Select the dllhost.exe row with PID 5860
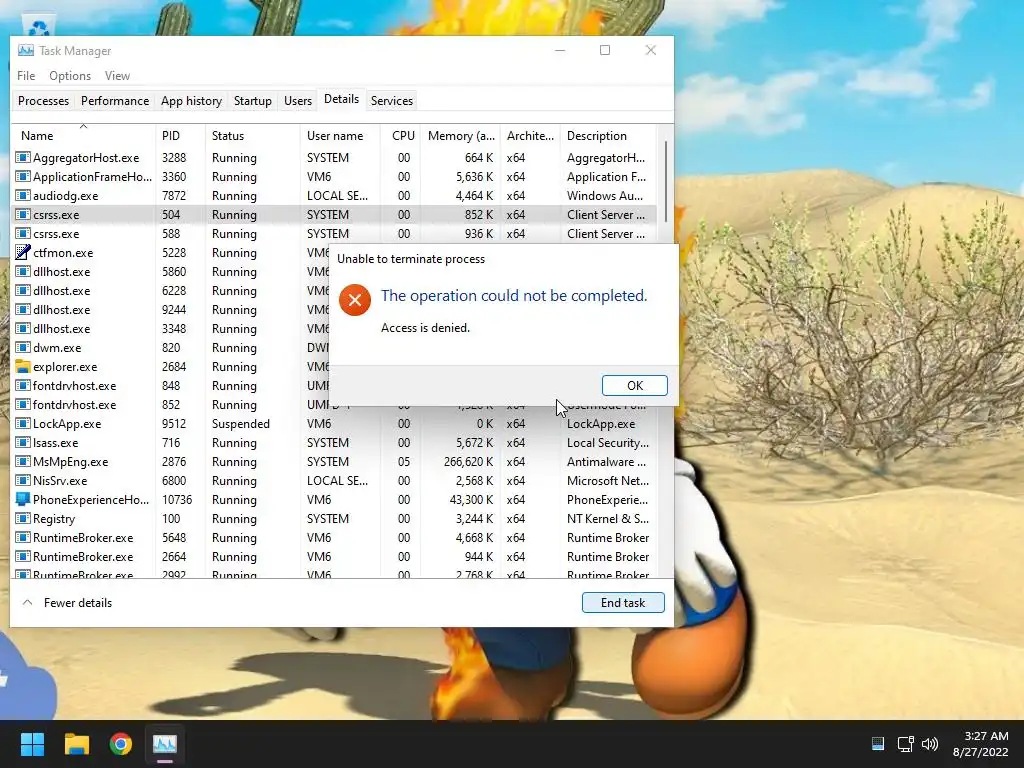The width and height of the screenshot is (1024, 768). pos(171,271)
